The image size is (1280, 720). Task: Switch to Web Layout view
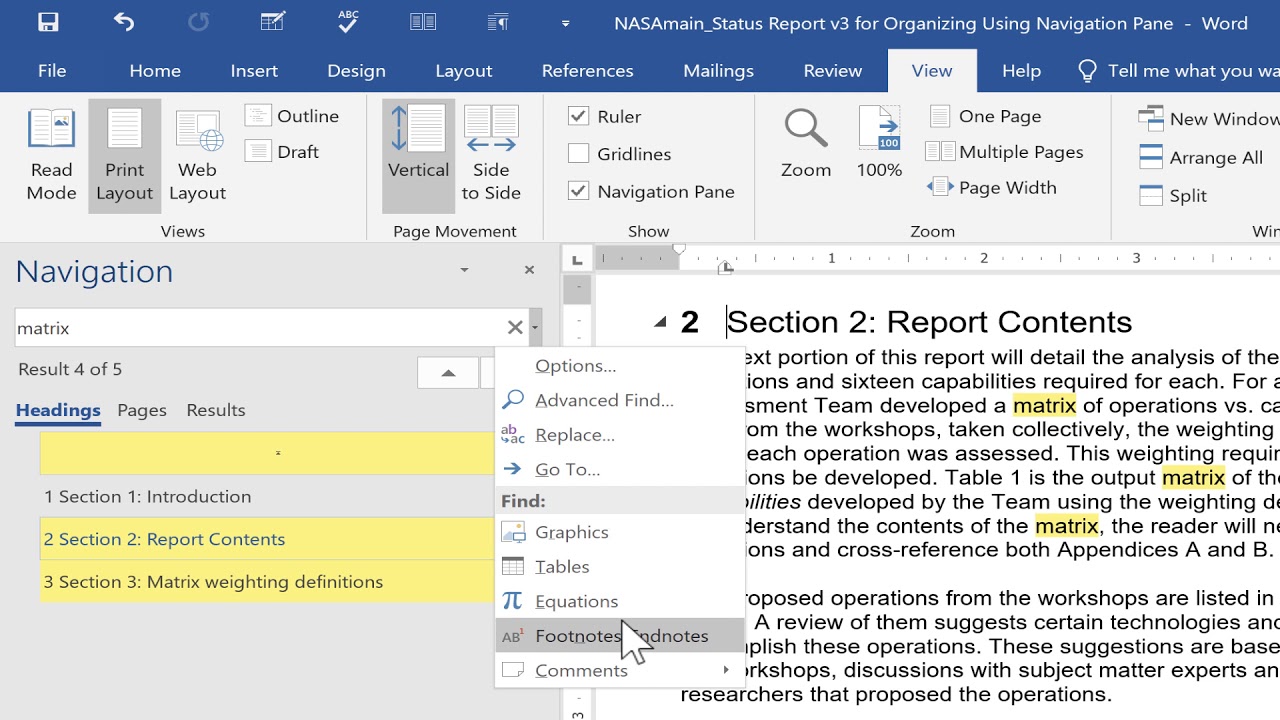tap(197, 155)
